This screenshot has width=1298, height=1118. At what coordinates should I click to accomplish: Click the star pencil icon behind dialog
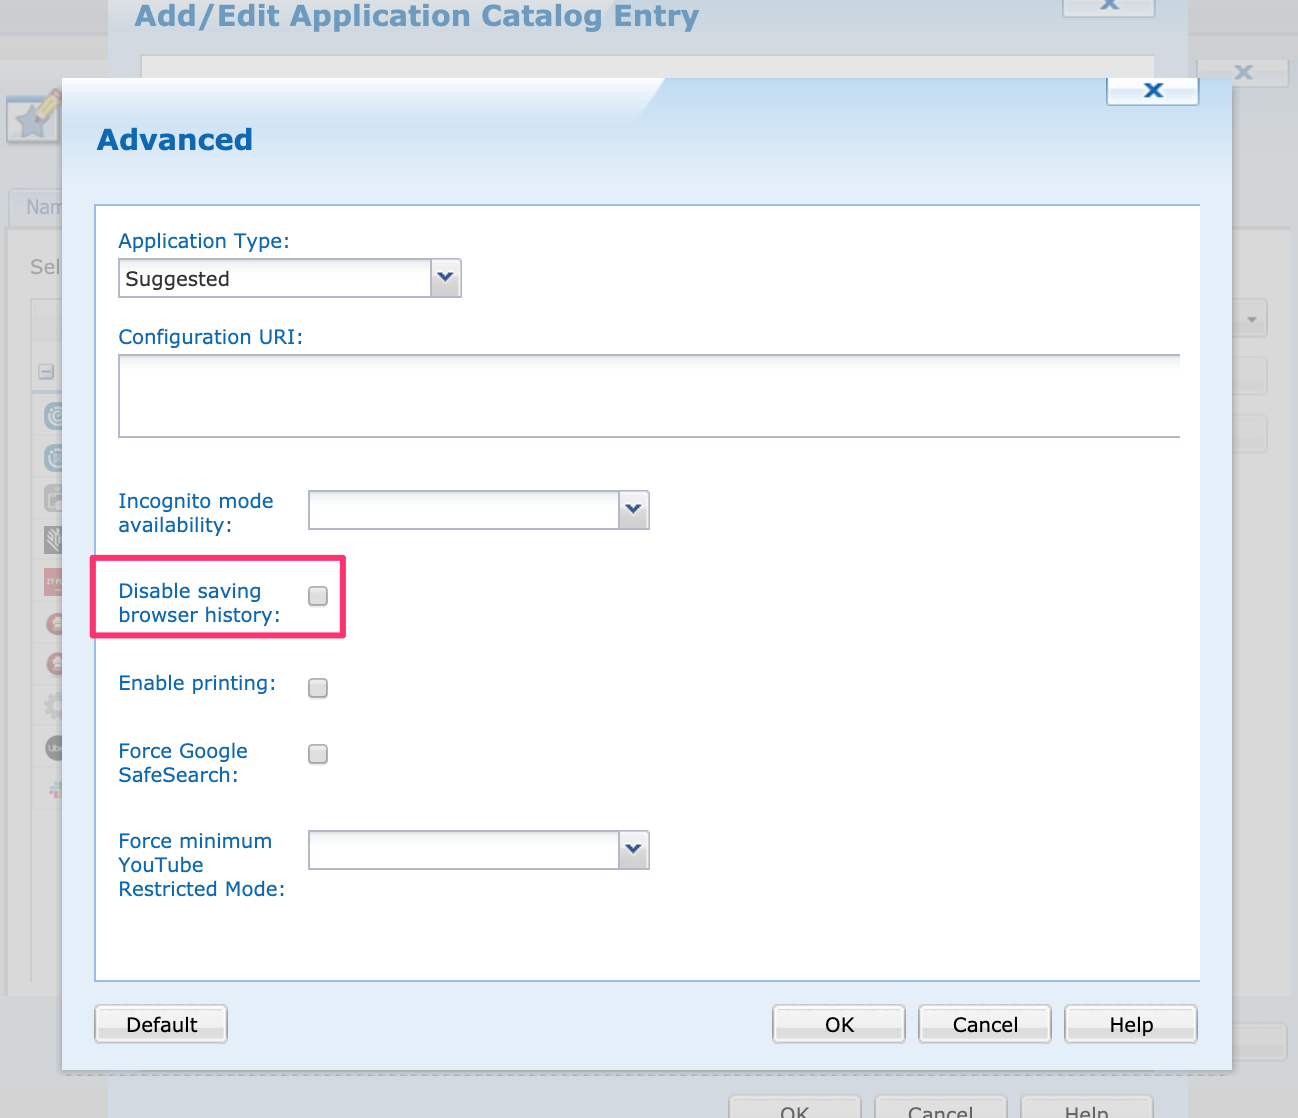(34, 118)
